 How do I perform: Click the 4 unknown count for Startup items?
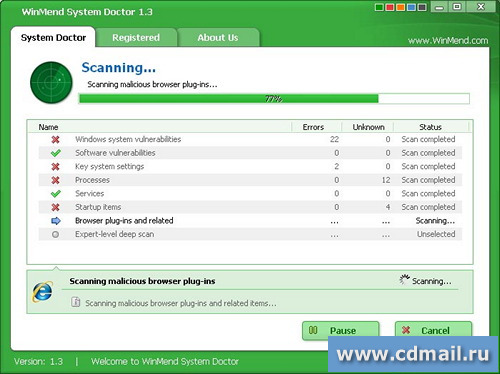point(388,207)
